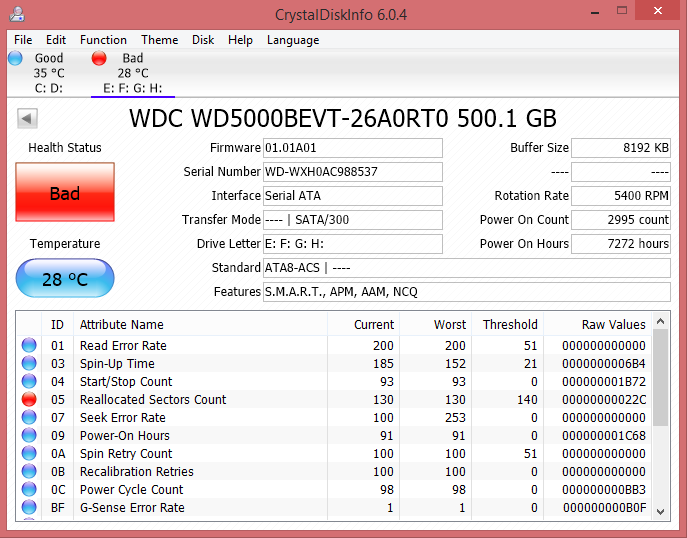Viewport: 687px width, 538px height.
Task: Maximize the CrystalDiskInfo window
Action: pyautogui.click(x=622, y=11)
